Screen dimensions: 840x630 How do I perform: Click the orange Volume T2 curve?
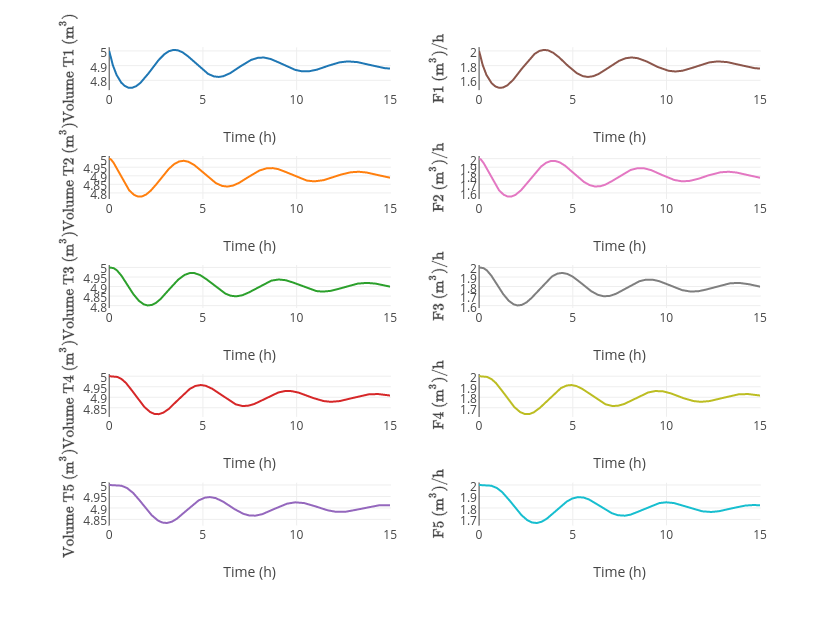pos(183,161)
